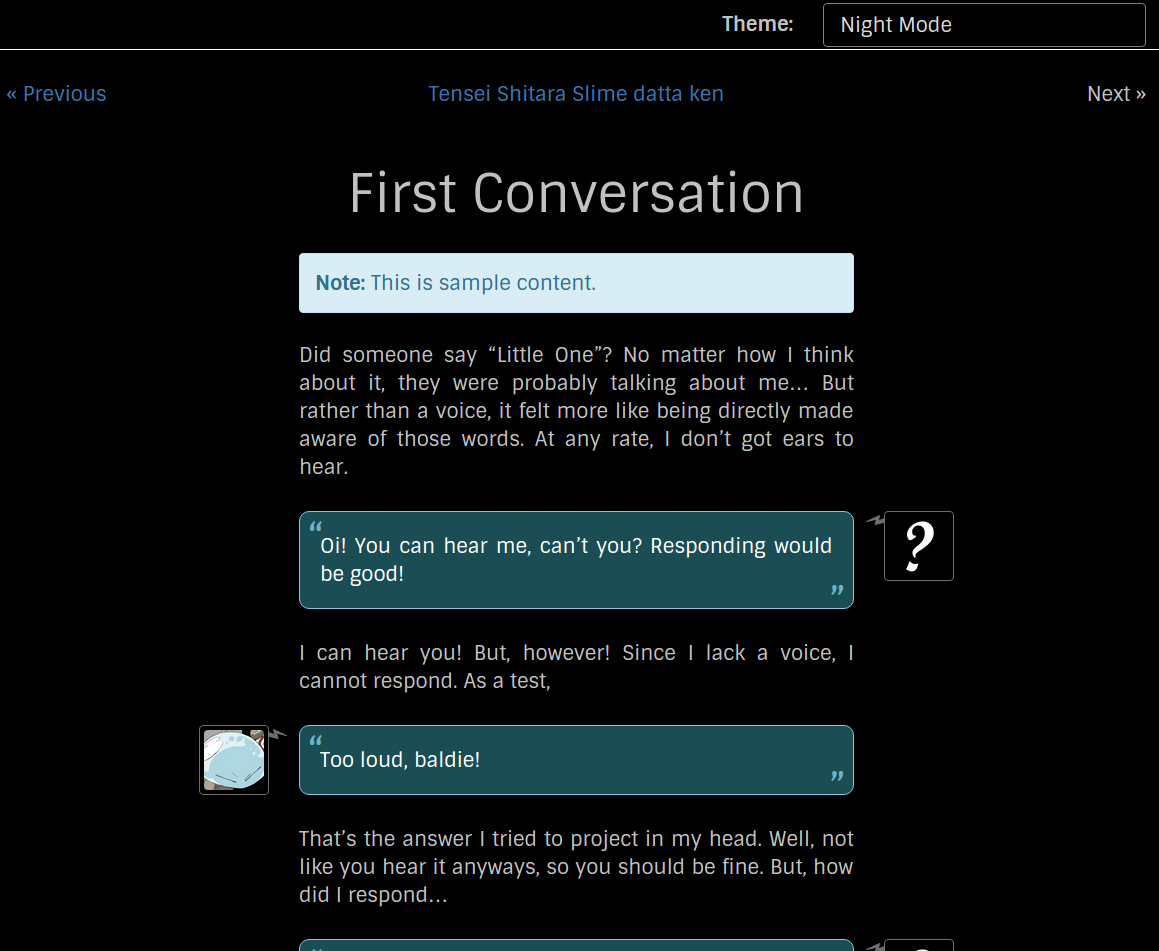
Task: Click the "This is sample content" note box
Action: point(576,283)
